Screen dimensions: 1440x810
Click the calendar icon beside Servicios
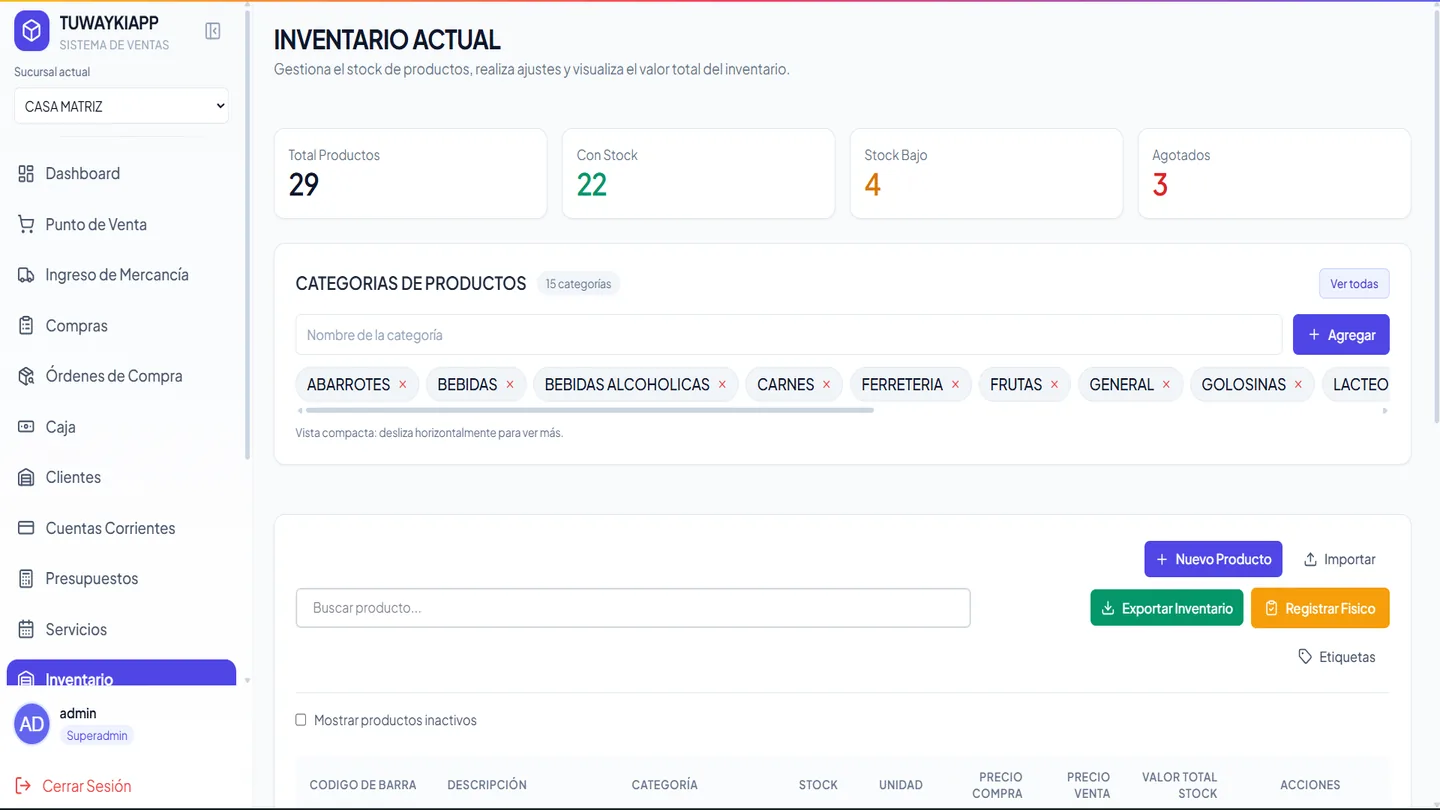click(26, 629)
